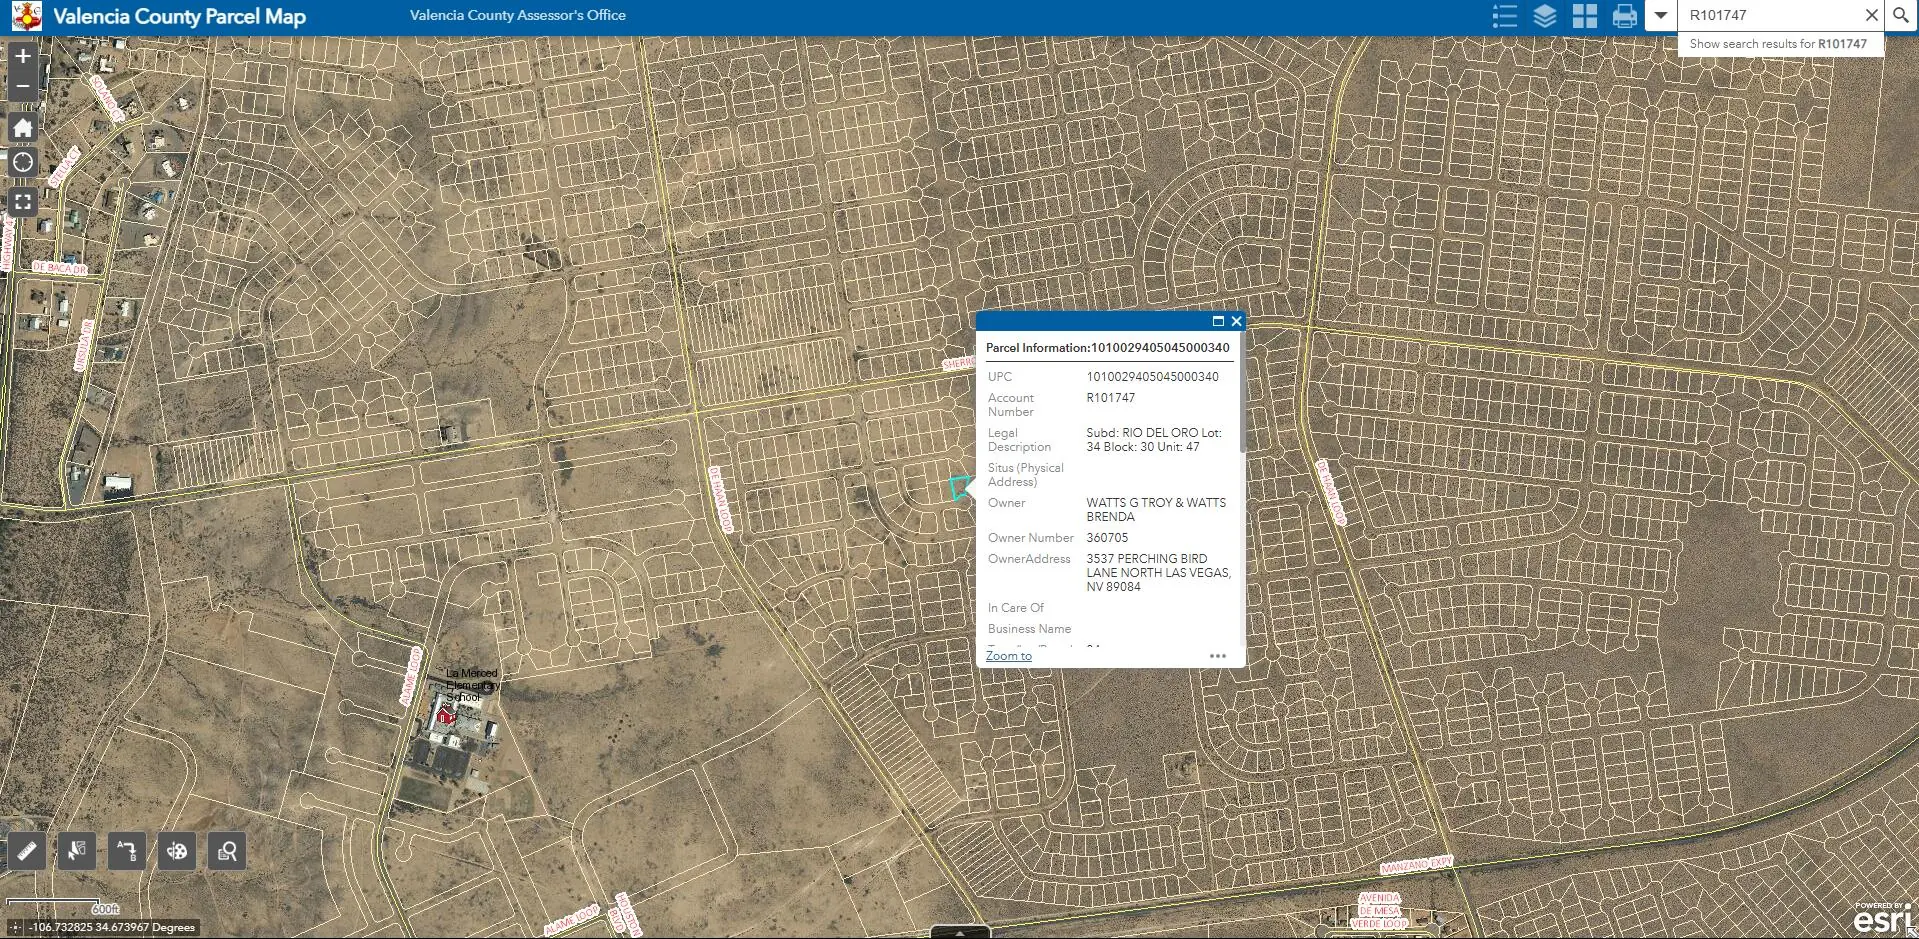Maximize the parcel information popup
The image size is (1919, 939).
(x=1218, y=321)
